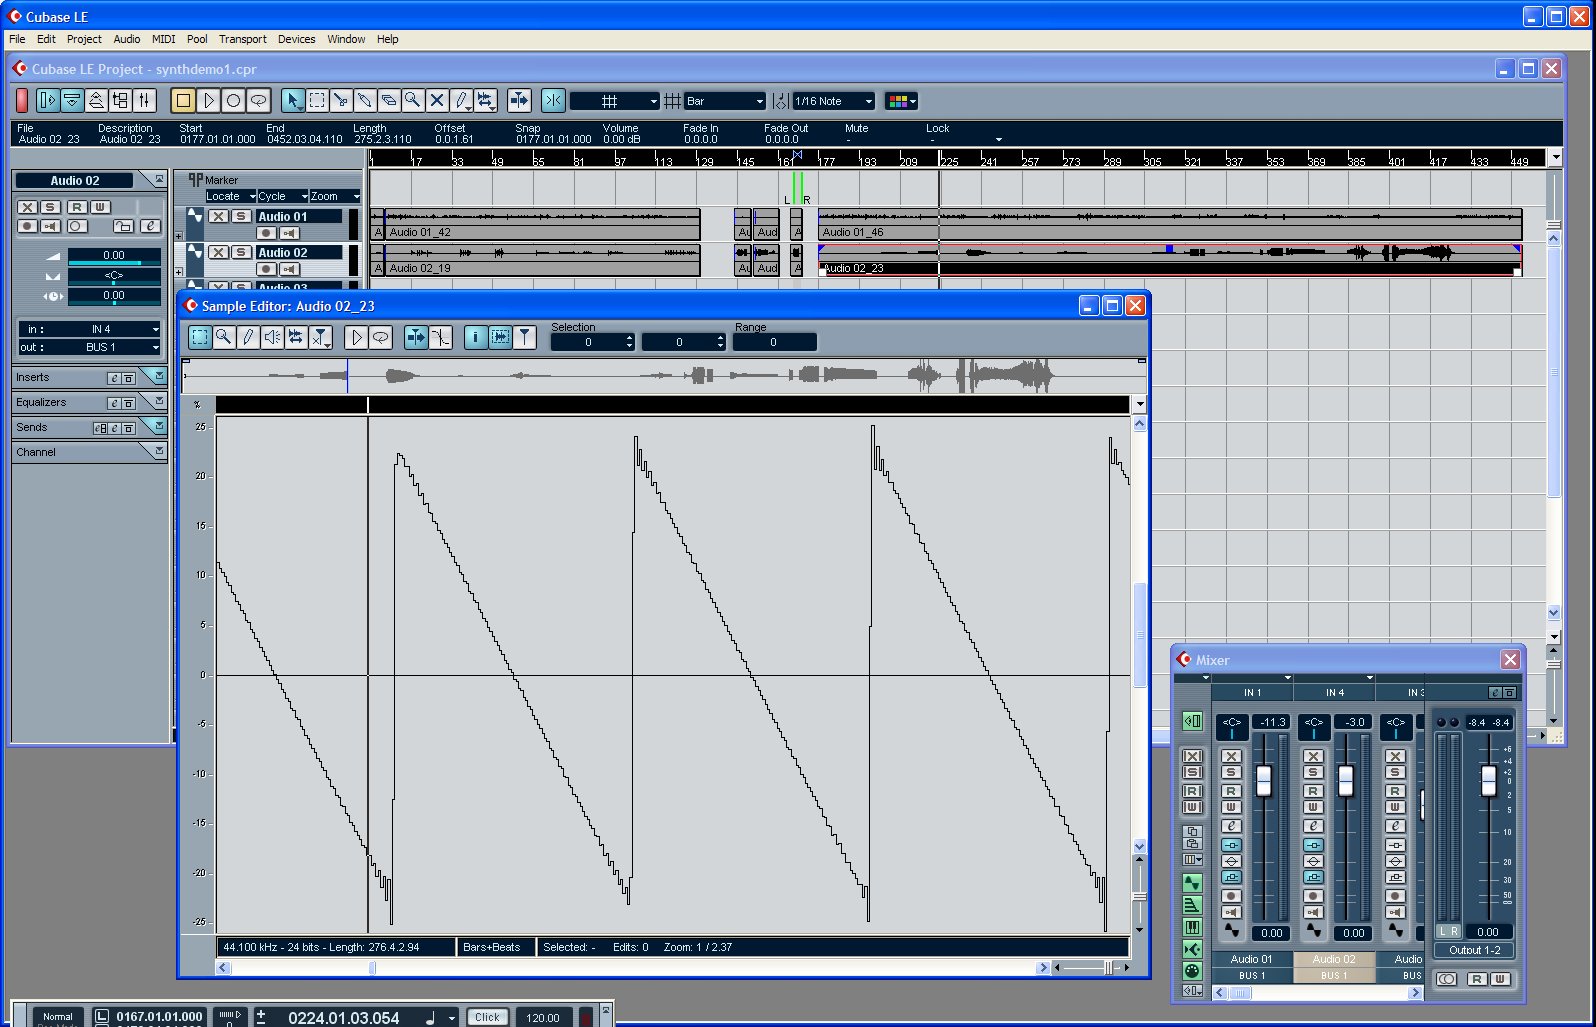Click Output 1-2 label in Mixer
1596x1027 pixels.
(x=1475, y=950)
